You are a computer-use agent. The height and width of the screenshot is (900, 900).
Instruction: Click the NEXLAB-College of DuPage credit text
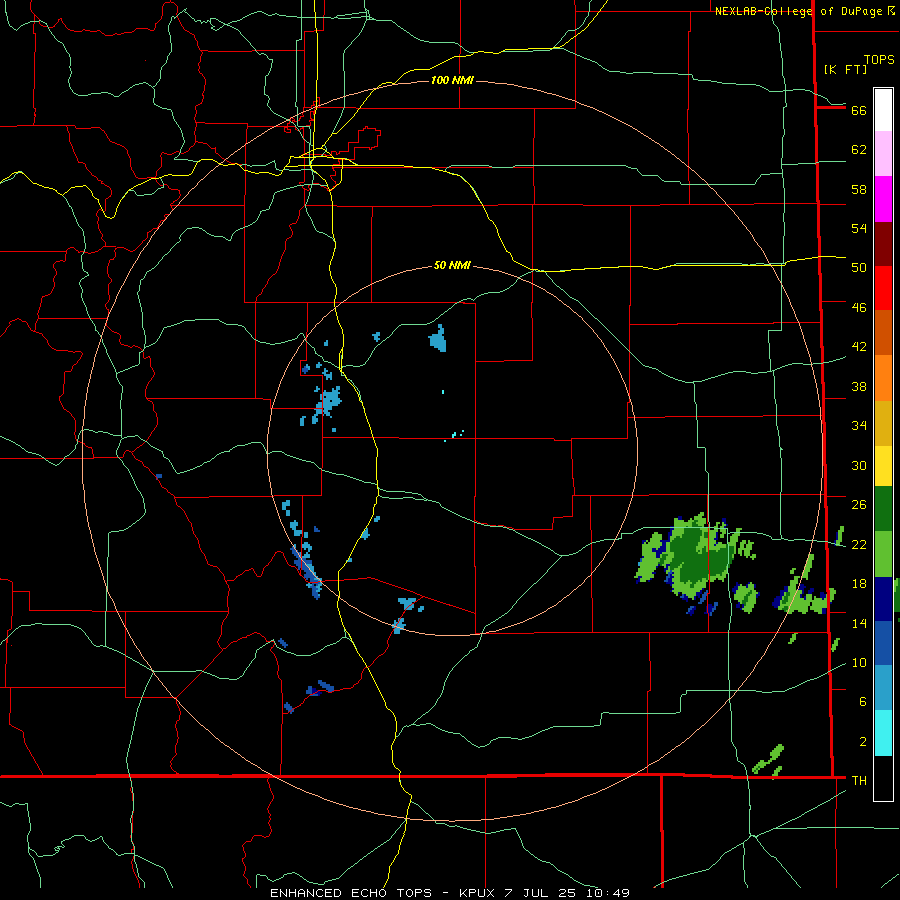coord(805,11)
